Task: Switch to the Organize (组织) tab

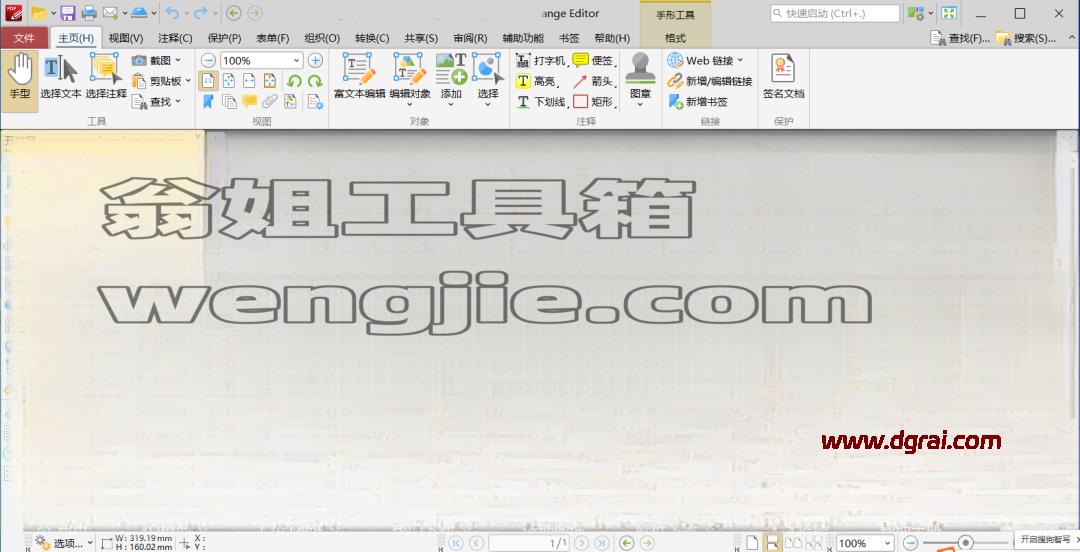Action: point(322,39)
